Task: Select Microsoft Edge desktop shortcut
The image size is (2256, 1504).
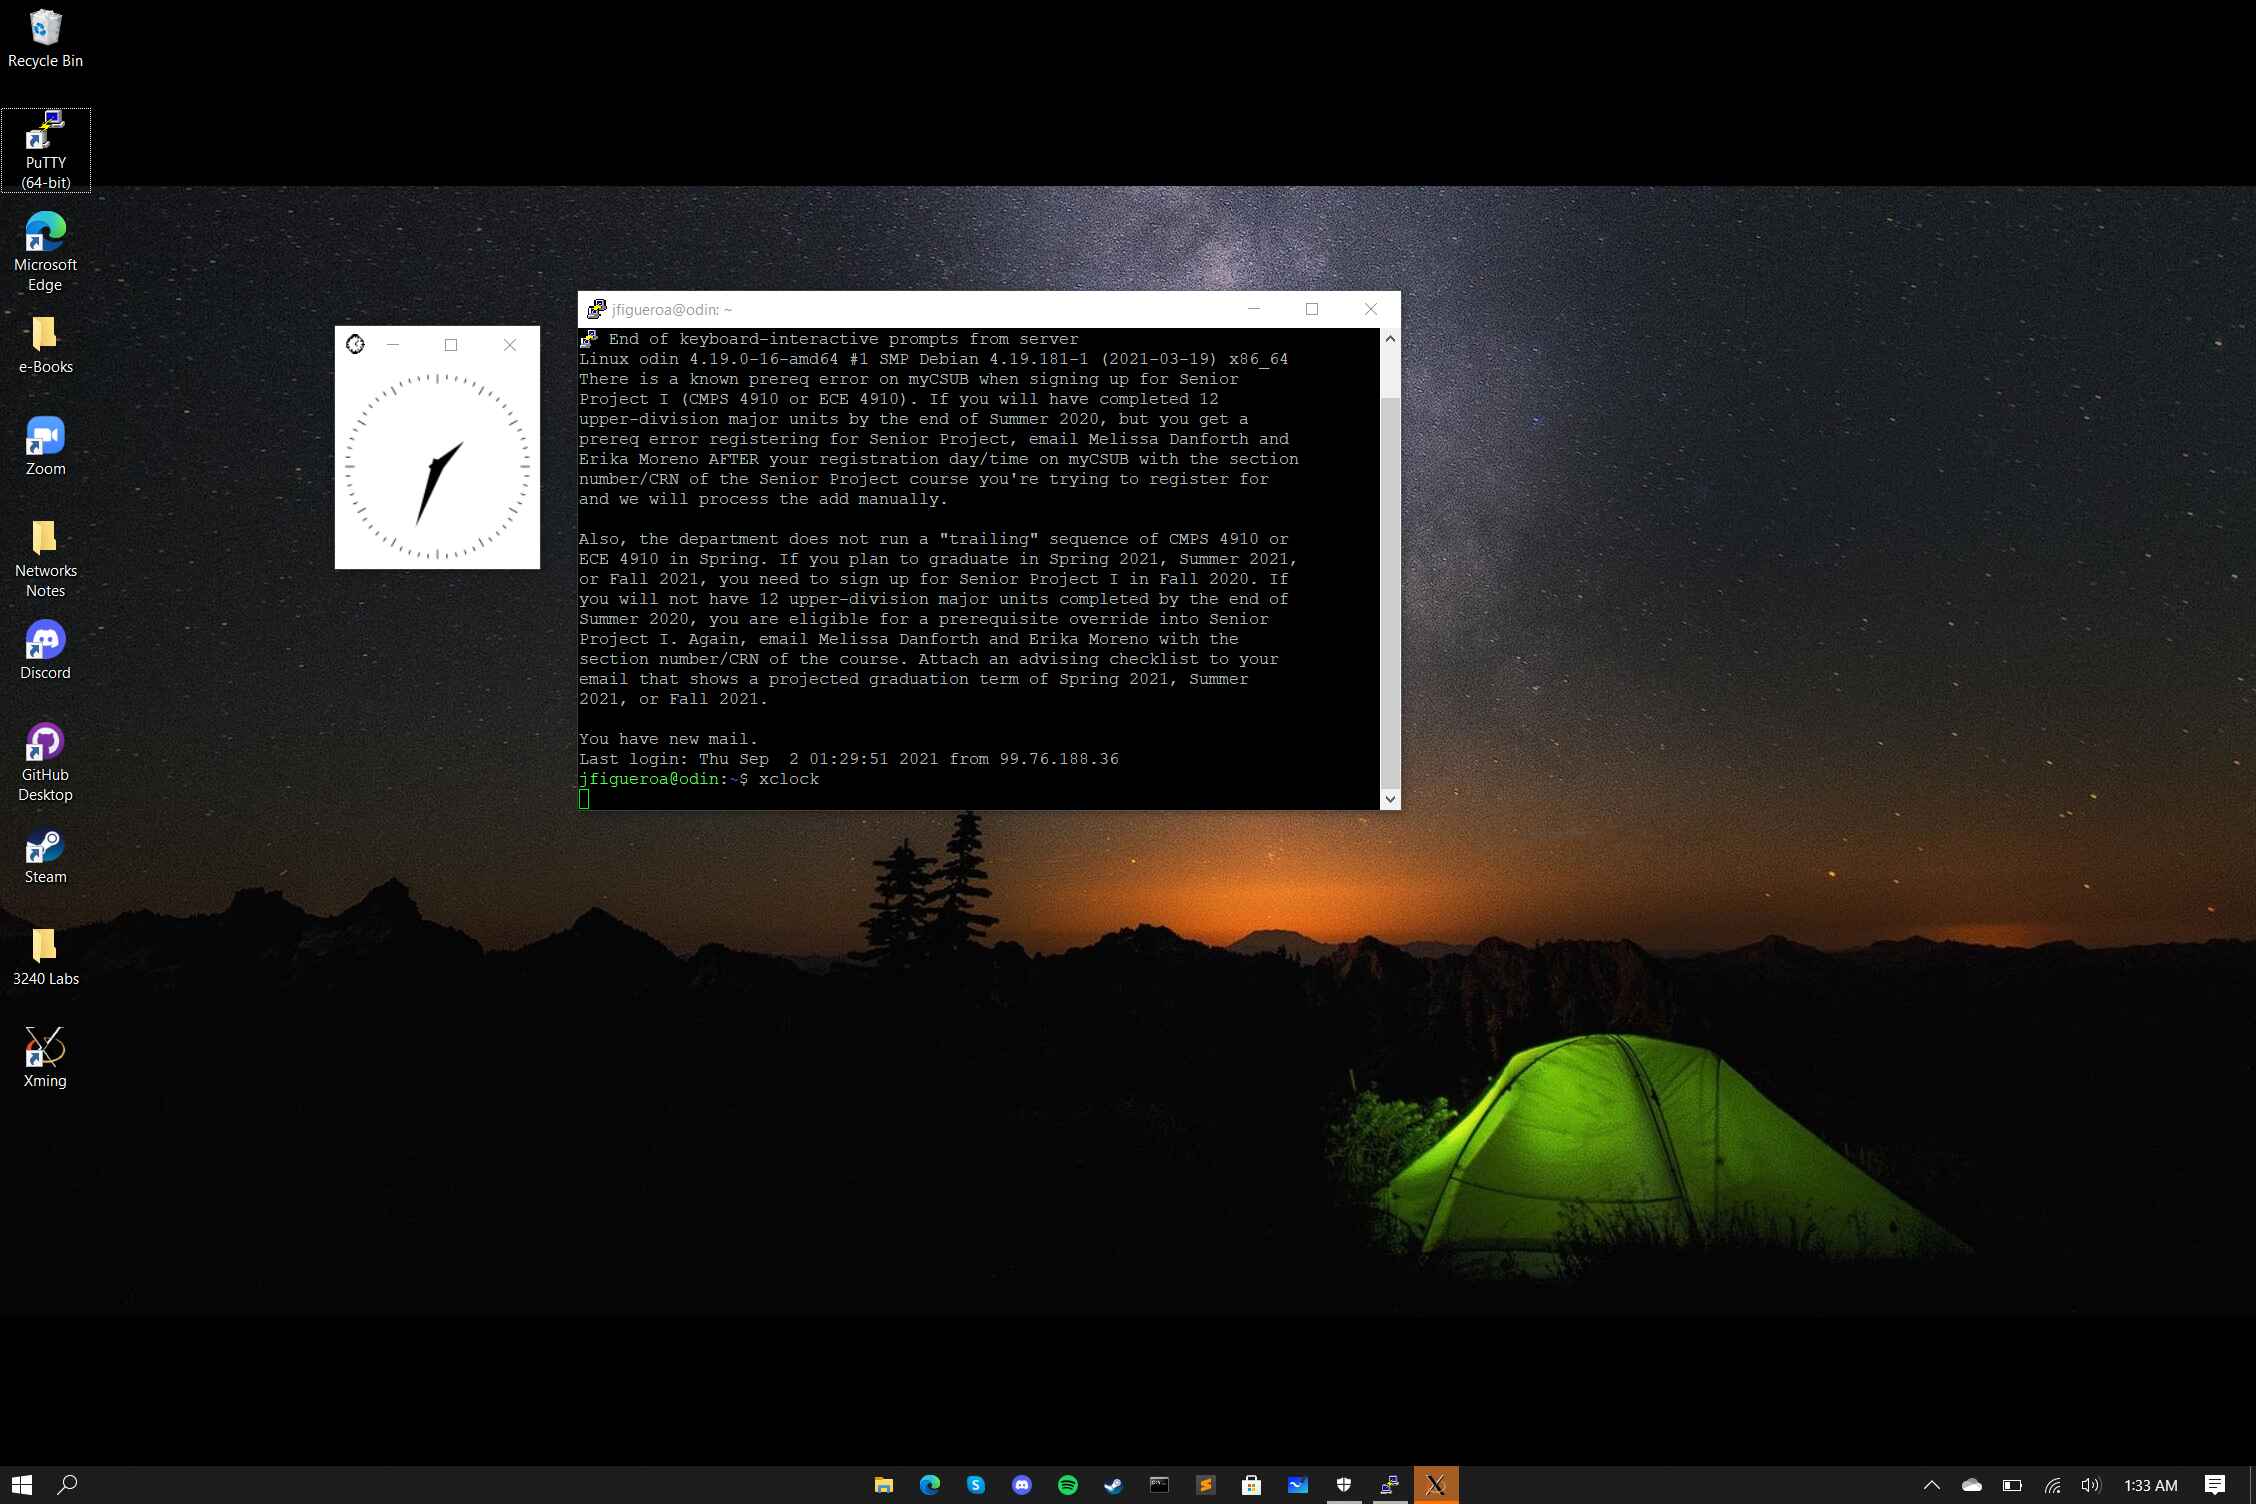Action: [x=45, y=252]
